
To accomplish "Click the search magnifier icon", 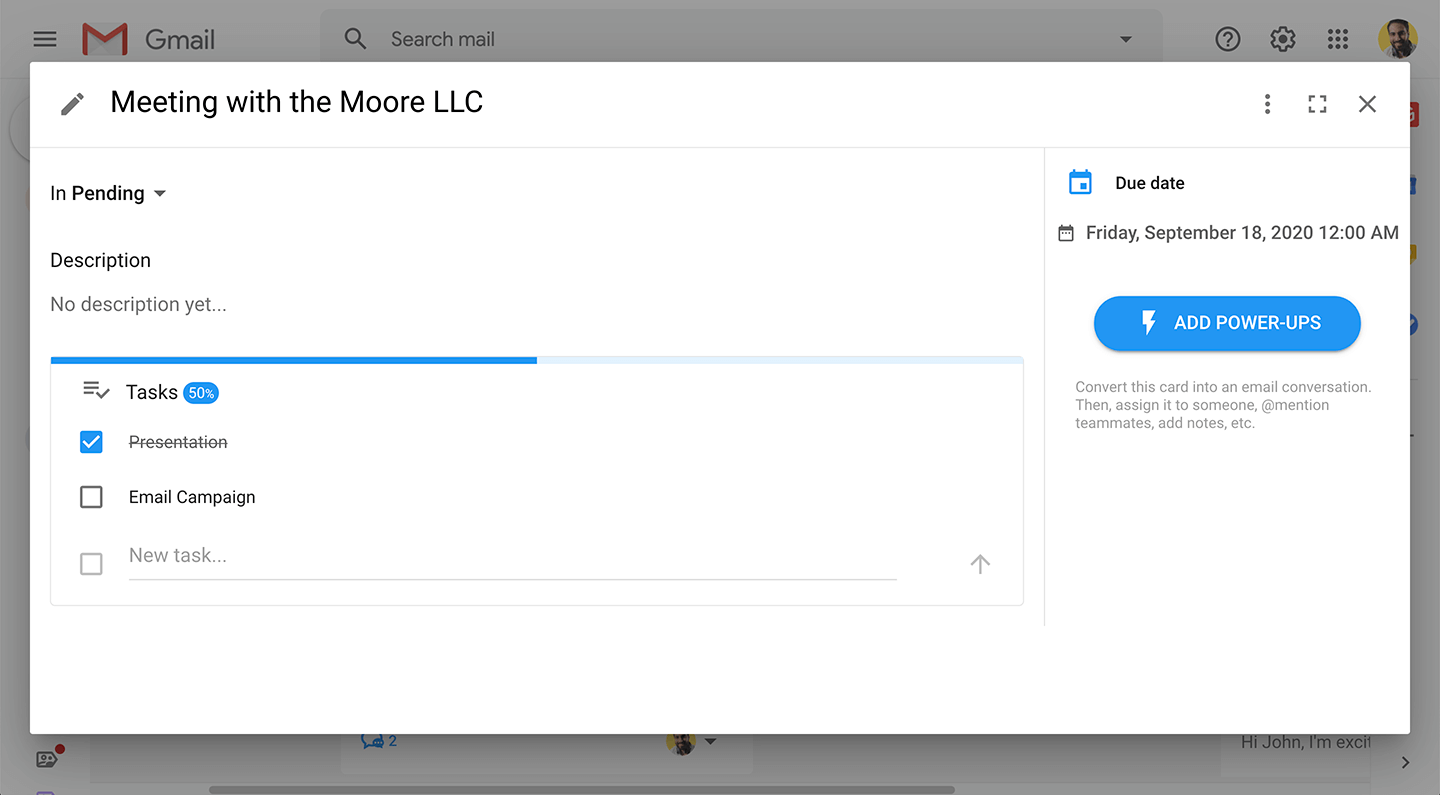I will click(x=355, y=39).
